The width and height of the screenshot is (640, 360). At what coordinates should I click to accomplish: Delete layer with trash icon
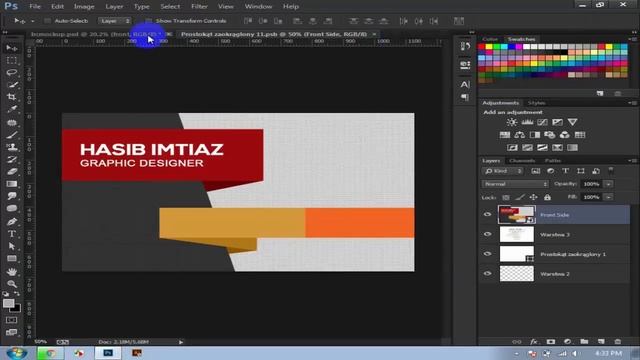click(x=618, y=342)
